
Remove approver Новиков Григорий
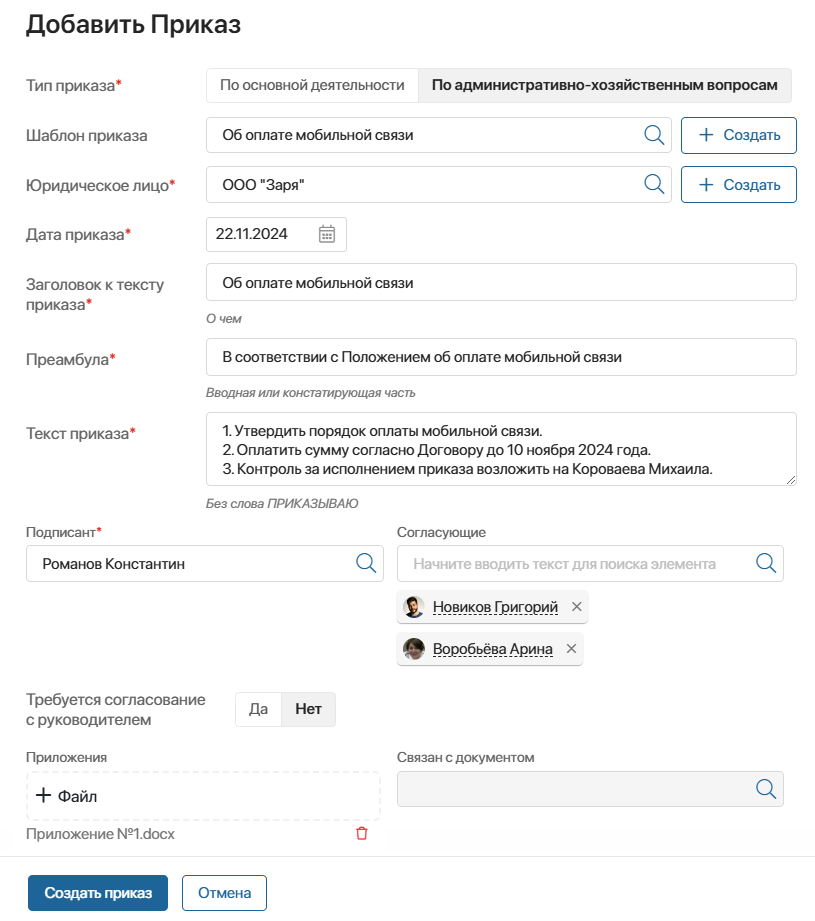click(576, 607)
